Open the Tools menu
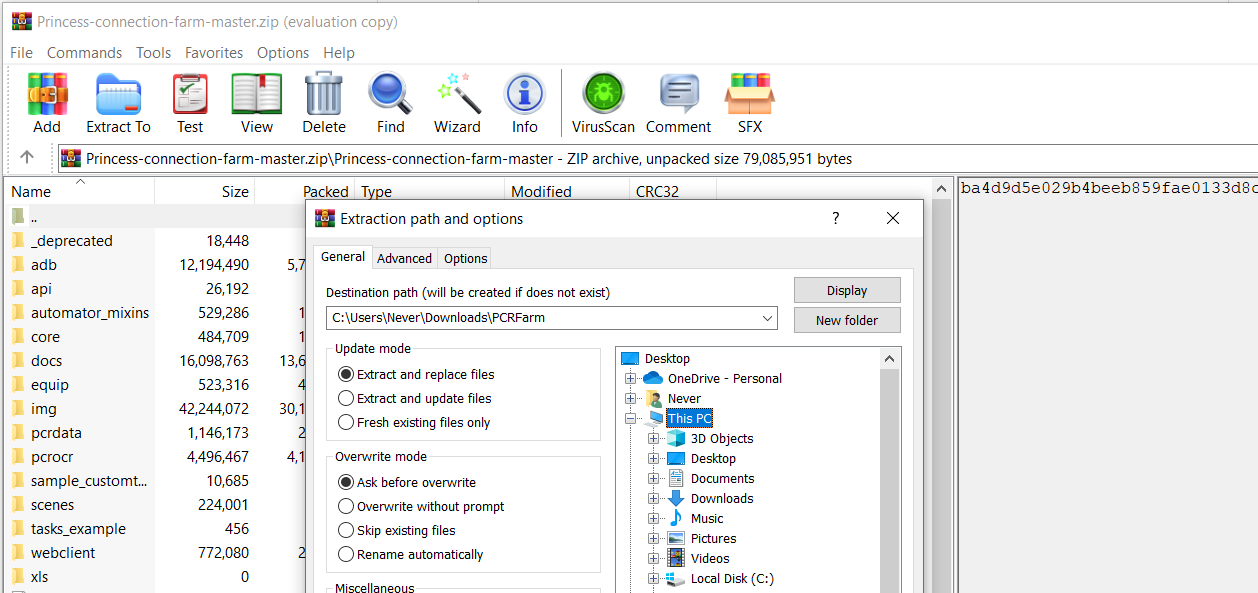This screenshot has height=593, width=1258. (154, 52)
